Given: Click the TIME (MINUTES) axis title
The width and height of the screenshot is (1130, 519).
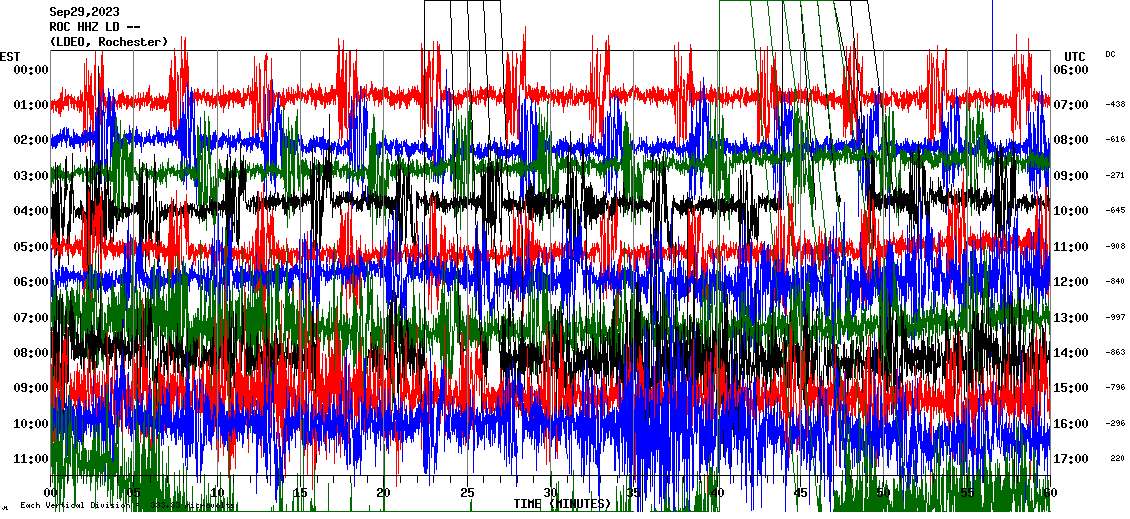Looking at the screenshot, I should click(x=562, y=503).
